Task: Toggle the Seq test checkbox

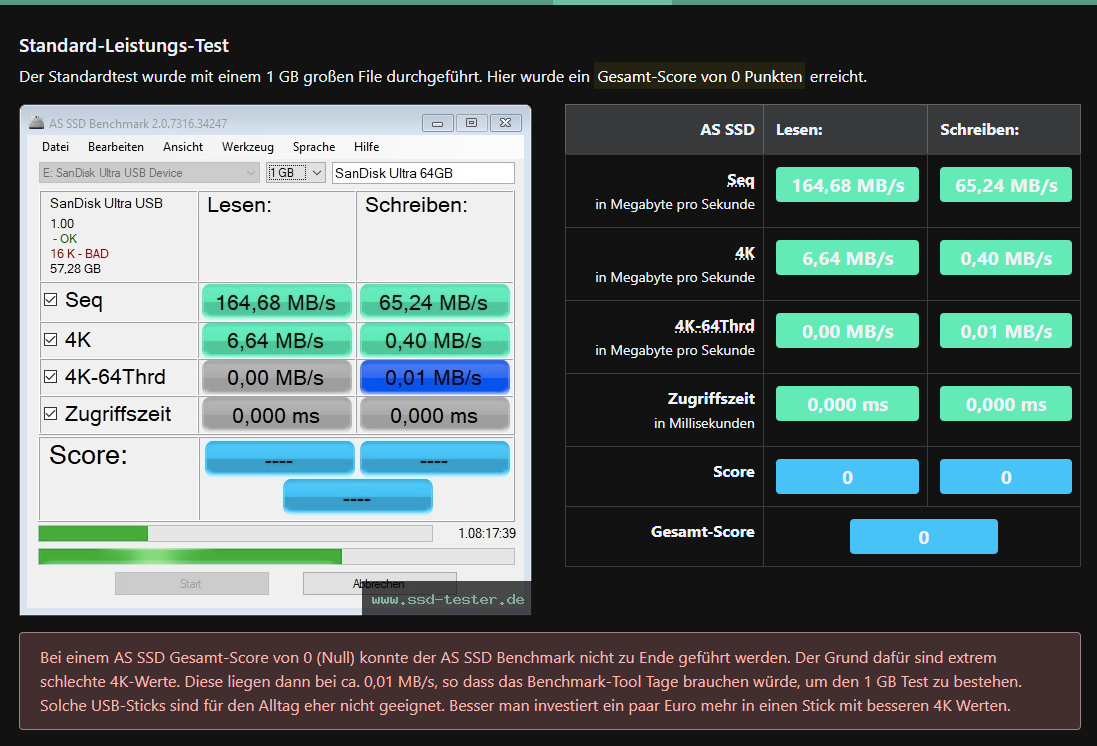Action: click(50, 300)
